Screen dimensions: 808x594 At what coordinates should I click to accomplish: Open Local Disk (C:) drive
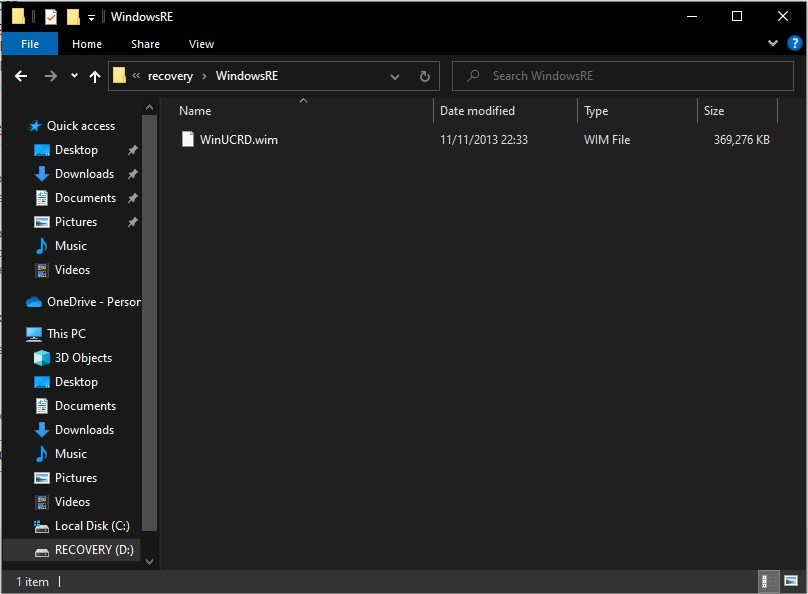[92, 526]
